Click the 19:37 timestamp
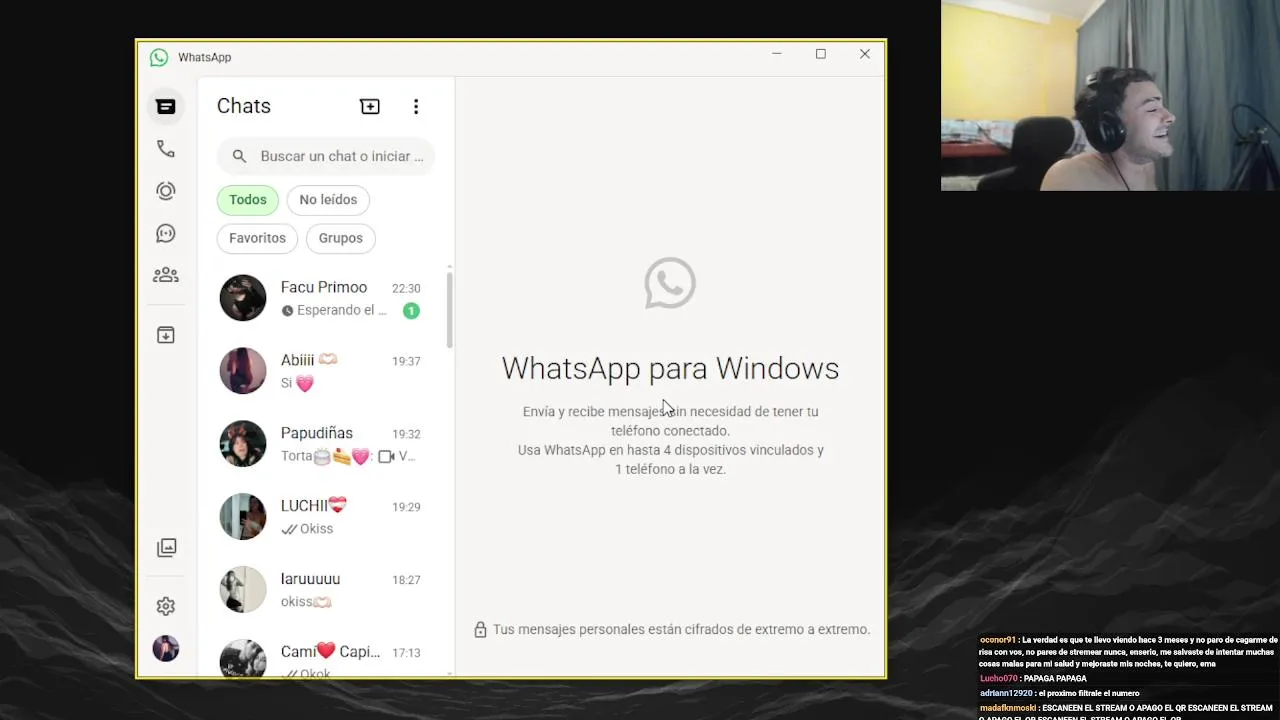This screenshot has width=1280, height=720. [x=406, y=361]
